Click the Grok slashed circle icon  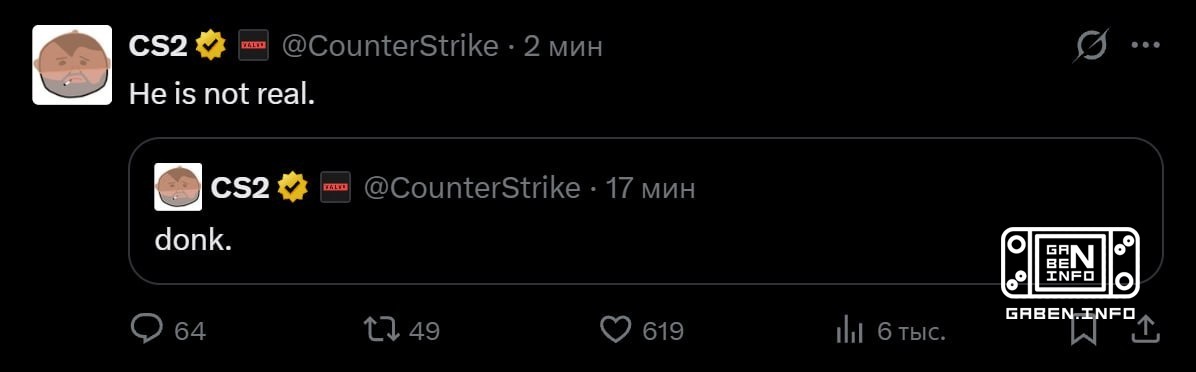(x=1092, y=47)
